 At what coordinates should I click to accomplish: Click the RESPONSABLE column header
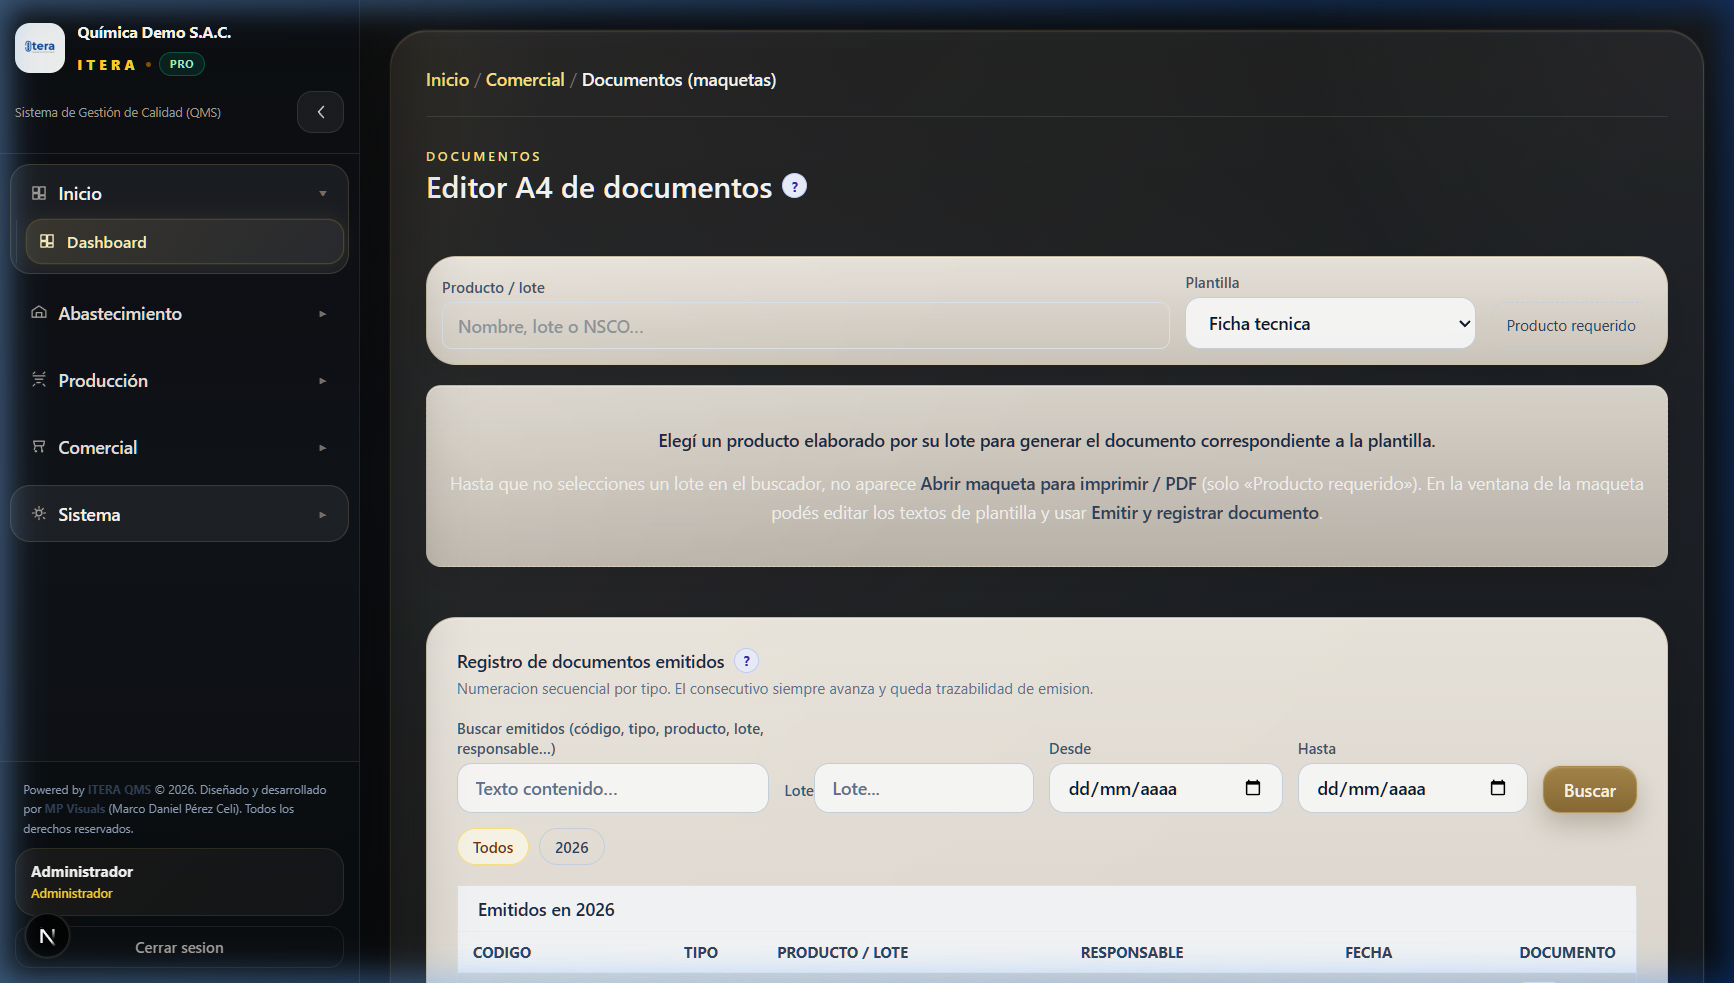point(1132,953)
